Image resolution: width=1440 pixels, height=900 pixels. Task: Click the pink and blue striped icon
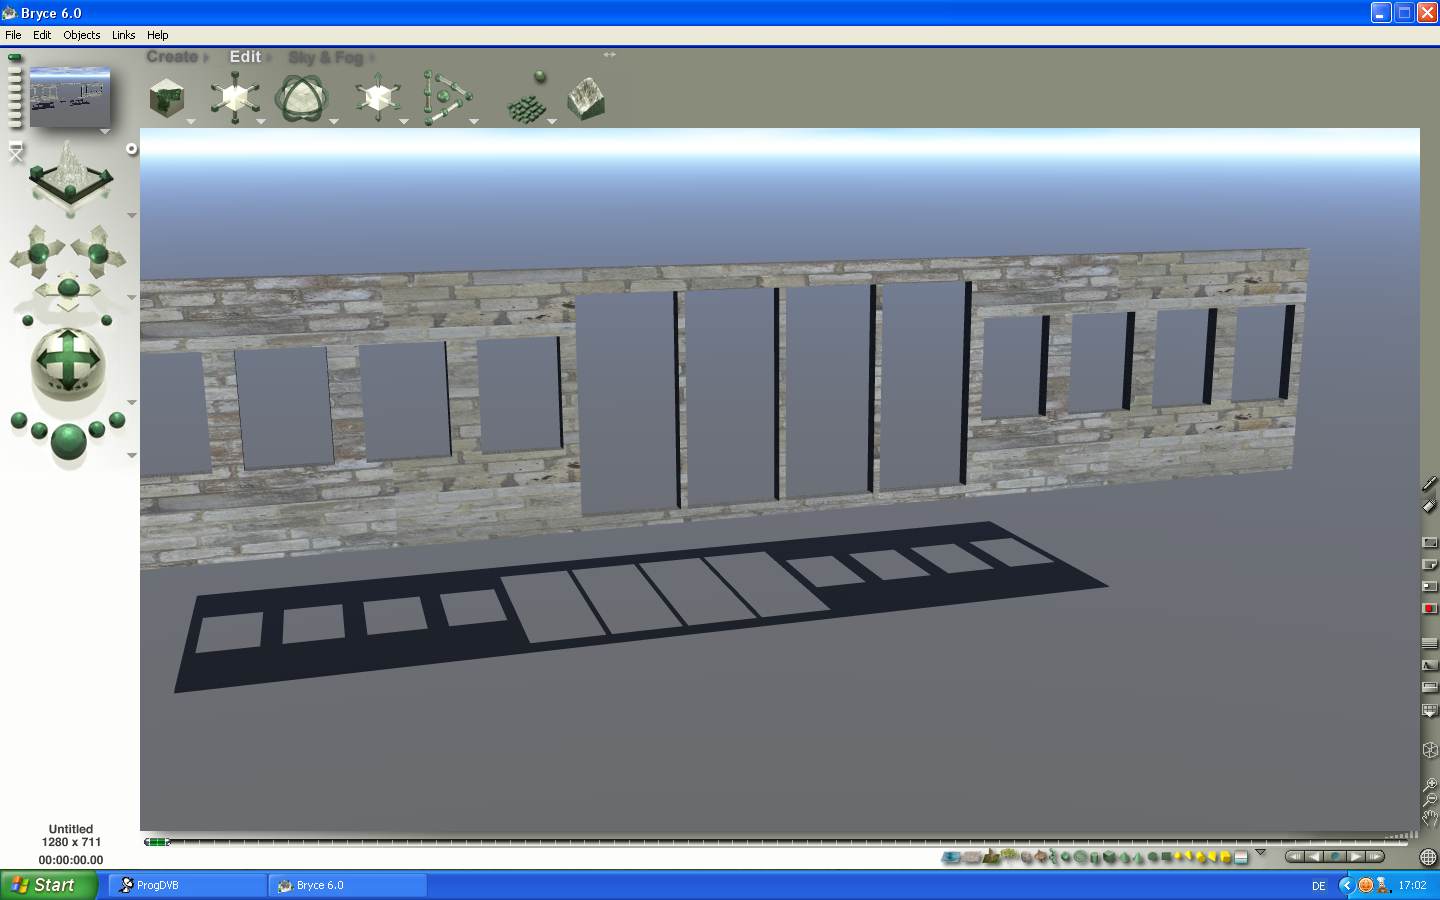[x=1241, y=857]
